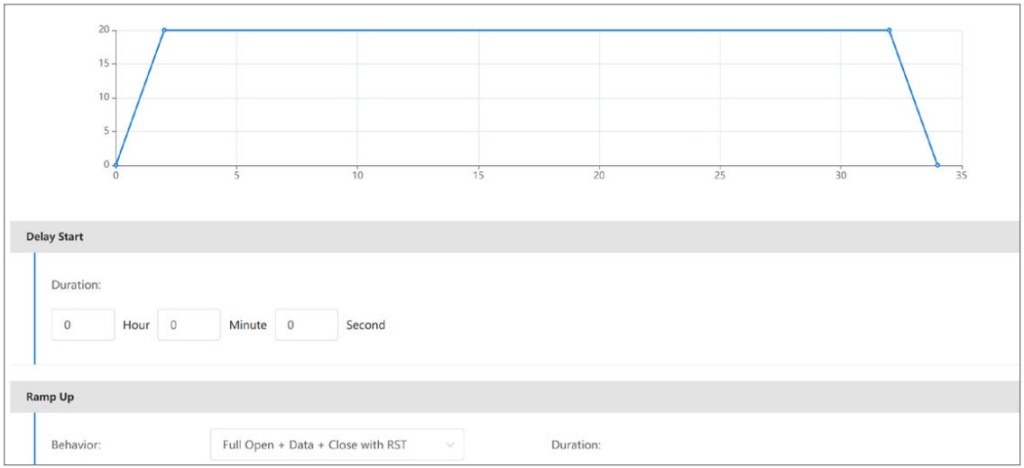Viewport: 1024px width, 468px height.
Task: Select the data point where ramp up ends
Action: click(x=164, y=30)
